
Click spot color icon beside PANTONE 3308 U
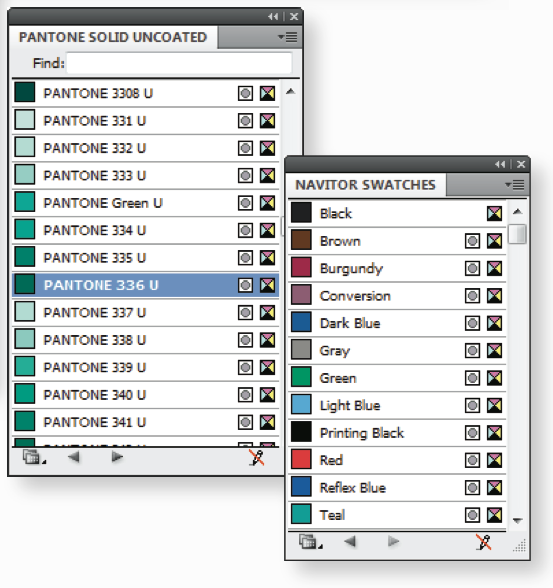(245, 93)
